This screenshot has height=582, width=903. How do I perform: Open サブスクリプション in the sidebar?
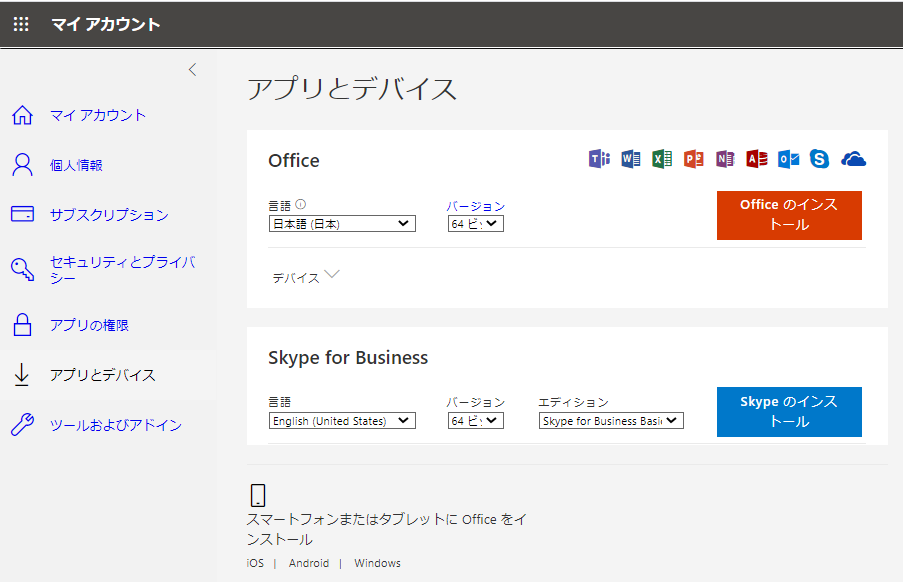click(x=109, y=215)
